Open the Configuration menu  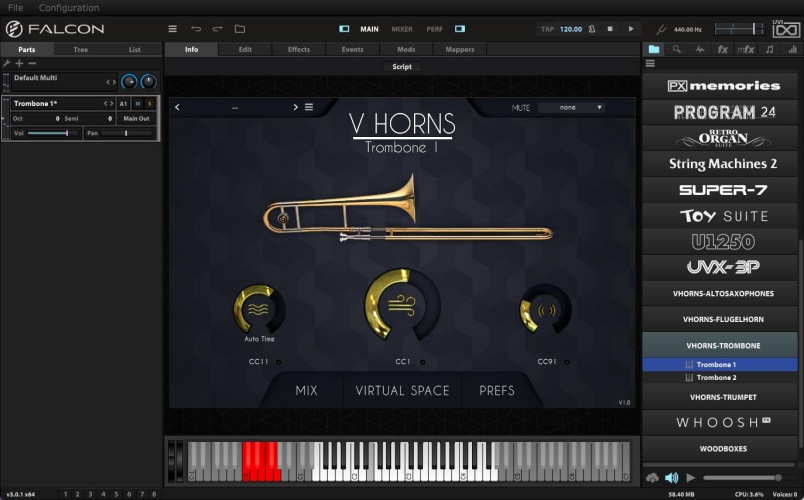[69, 8]
